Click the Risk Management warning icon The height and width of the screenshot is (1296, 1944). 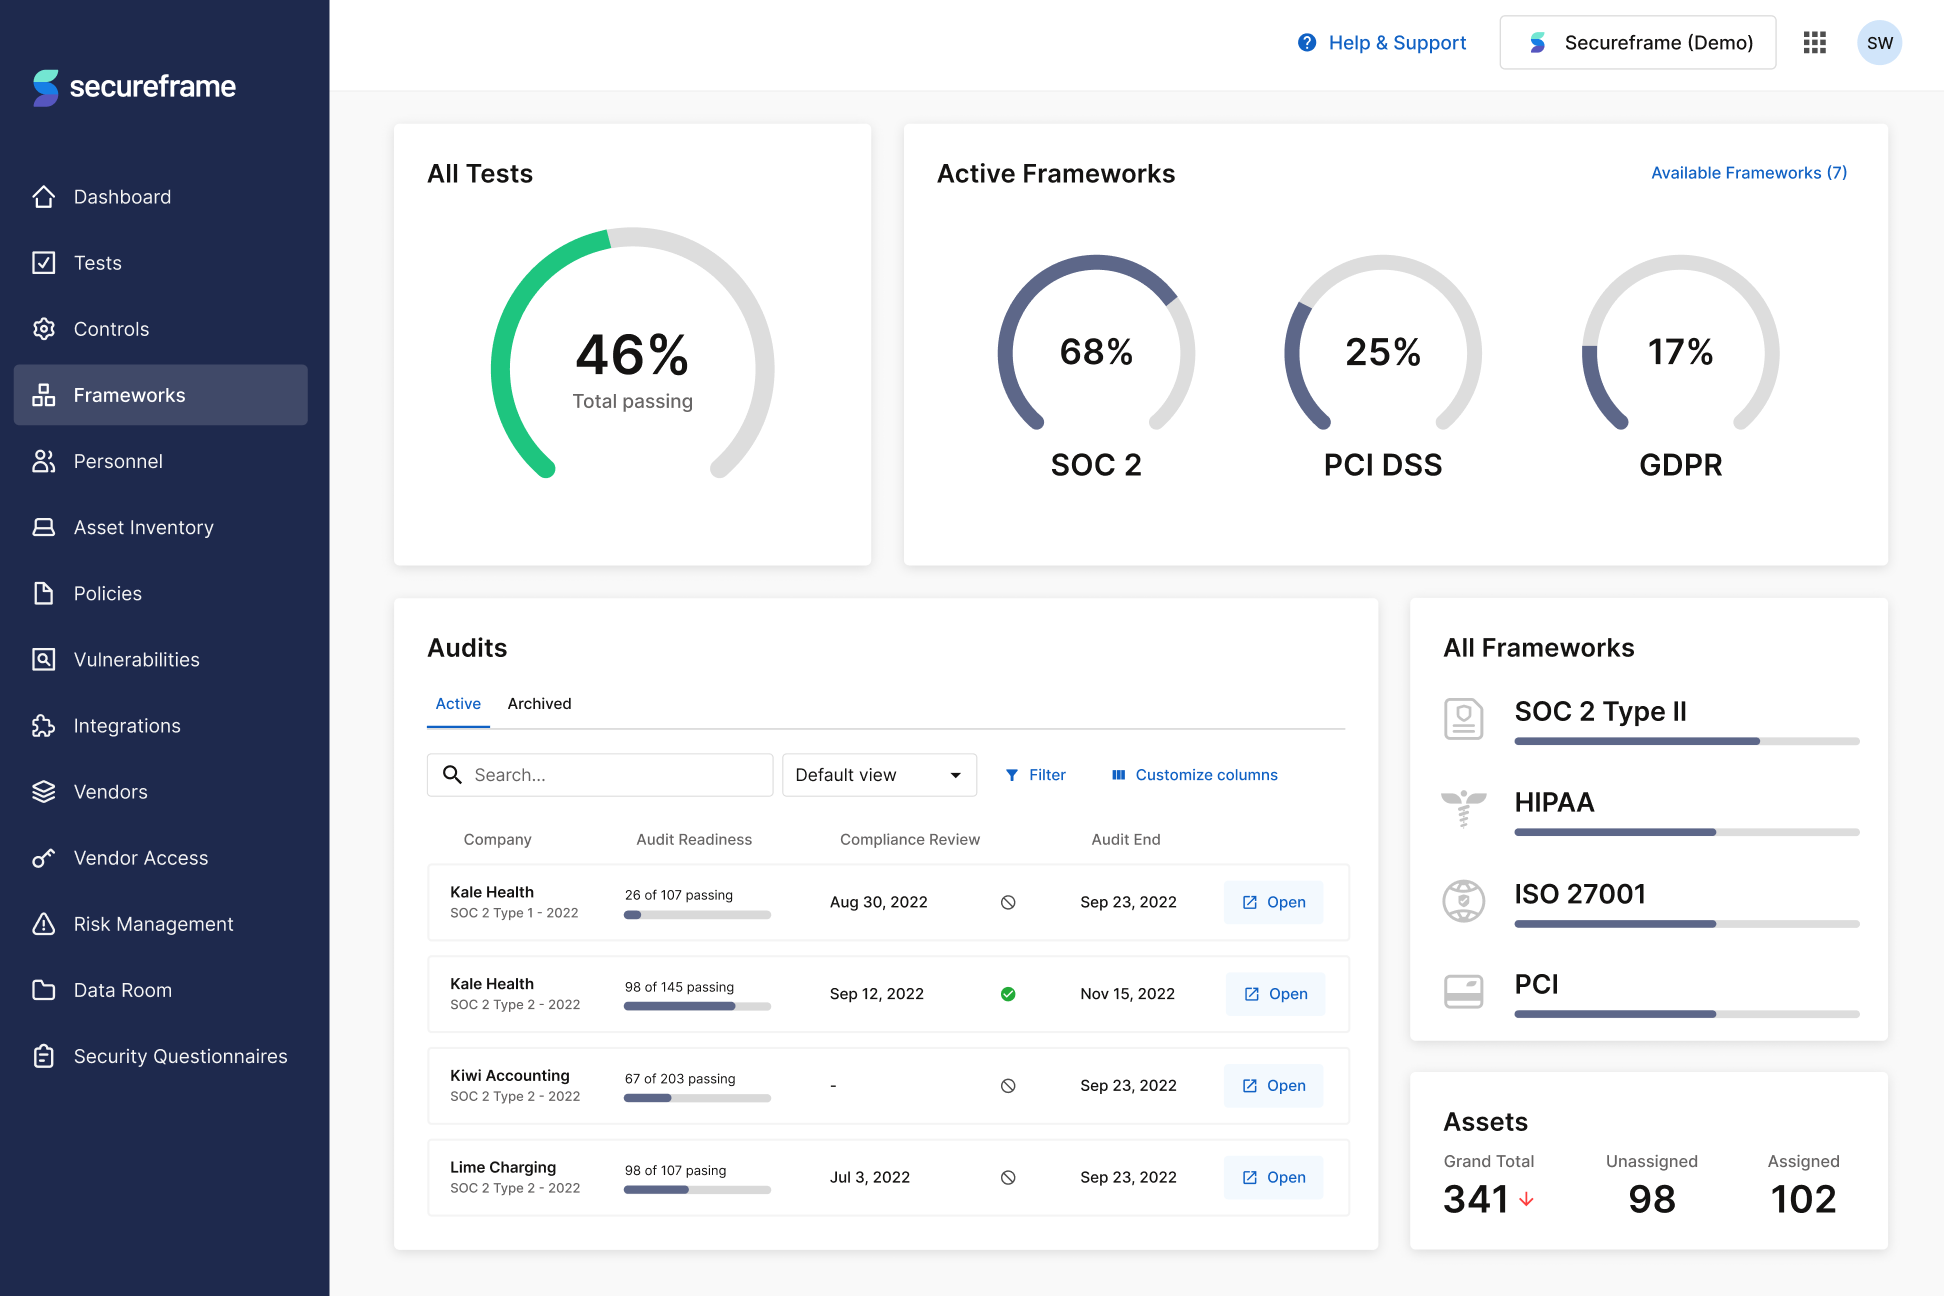click(44, 924)
